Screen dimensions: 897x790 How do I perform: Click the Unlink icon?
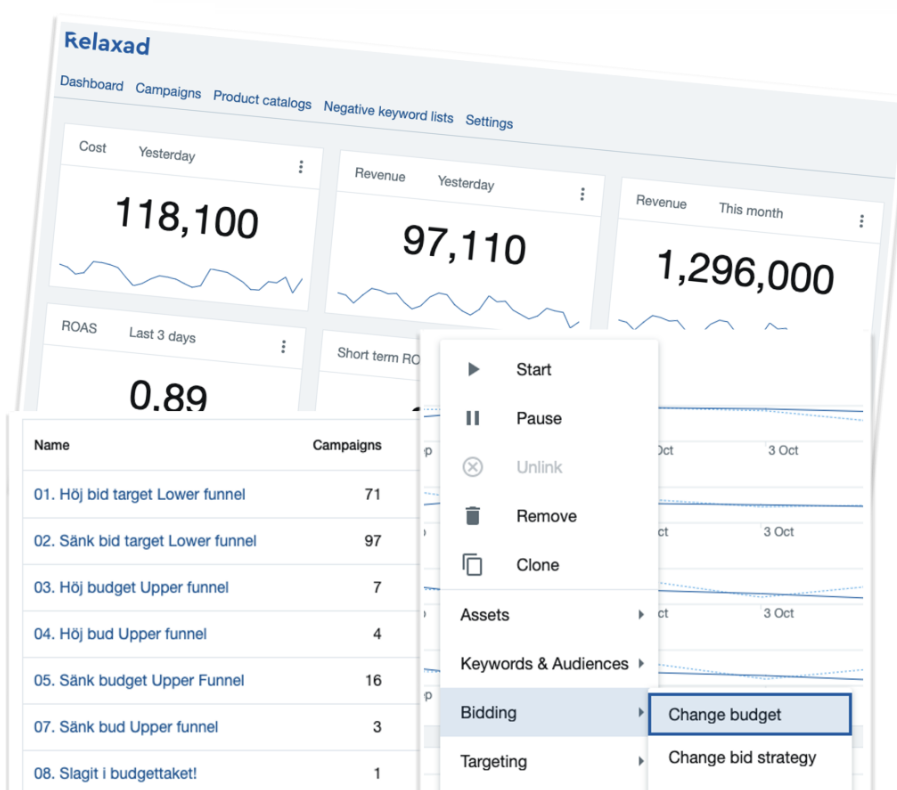click(x=473, y=467)
